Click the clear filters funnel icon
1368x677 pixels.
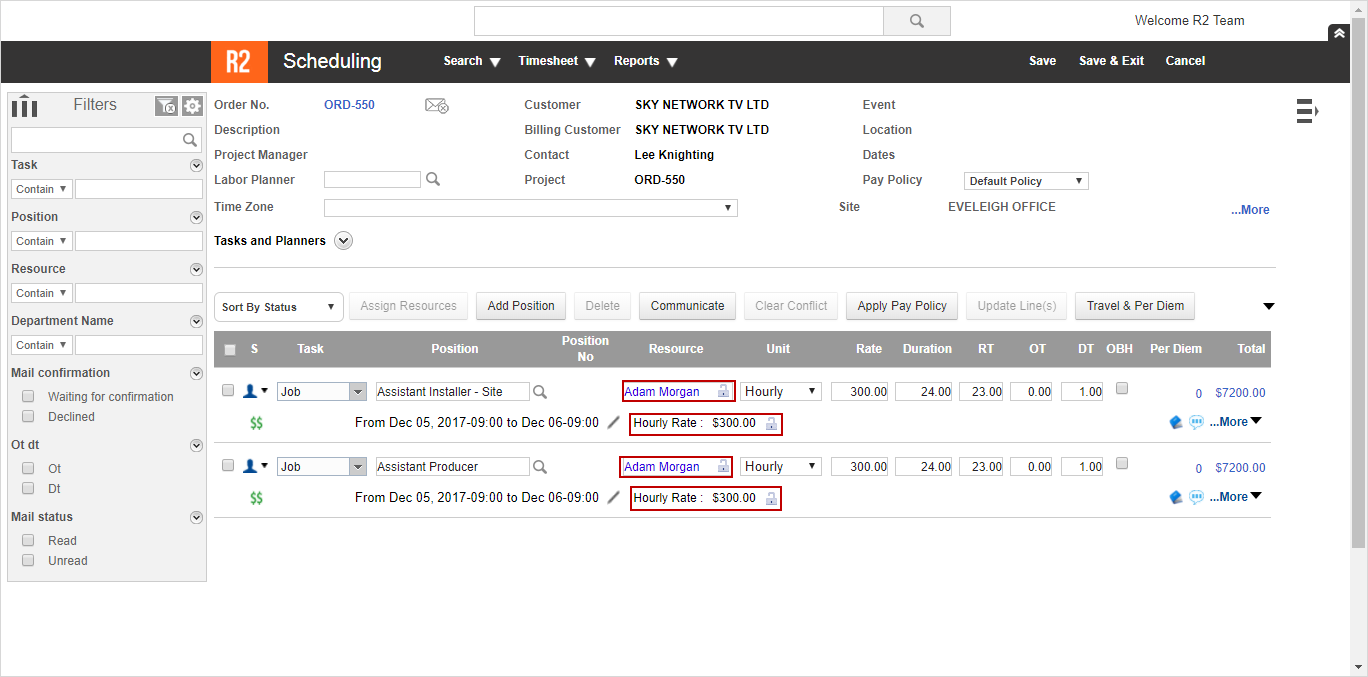click(x=166, y=106)
